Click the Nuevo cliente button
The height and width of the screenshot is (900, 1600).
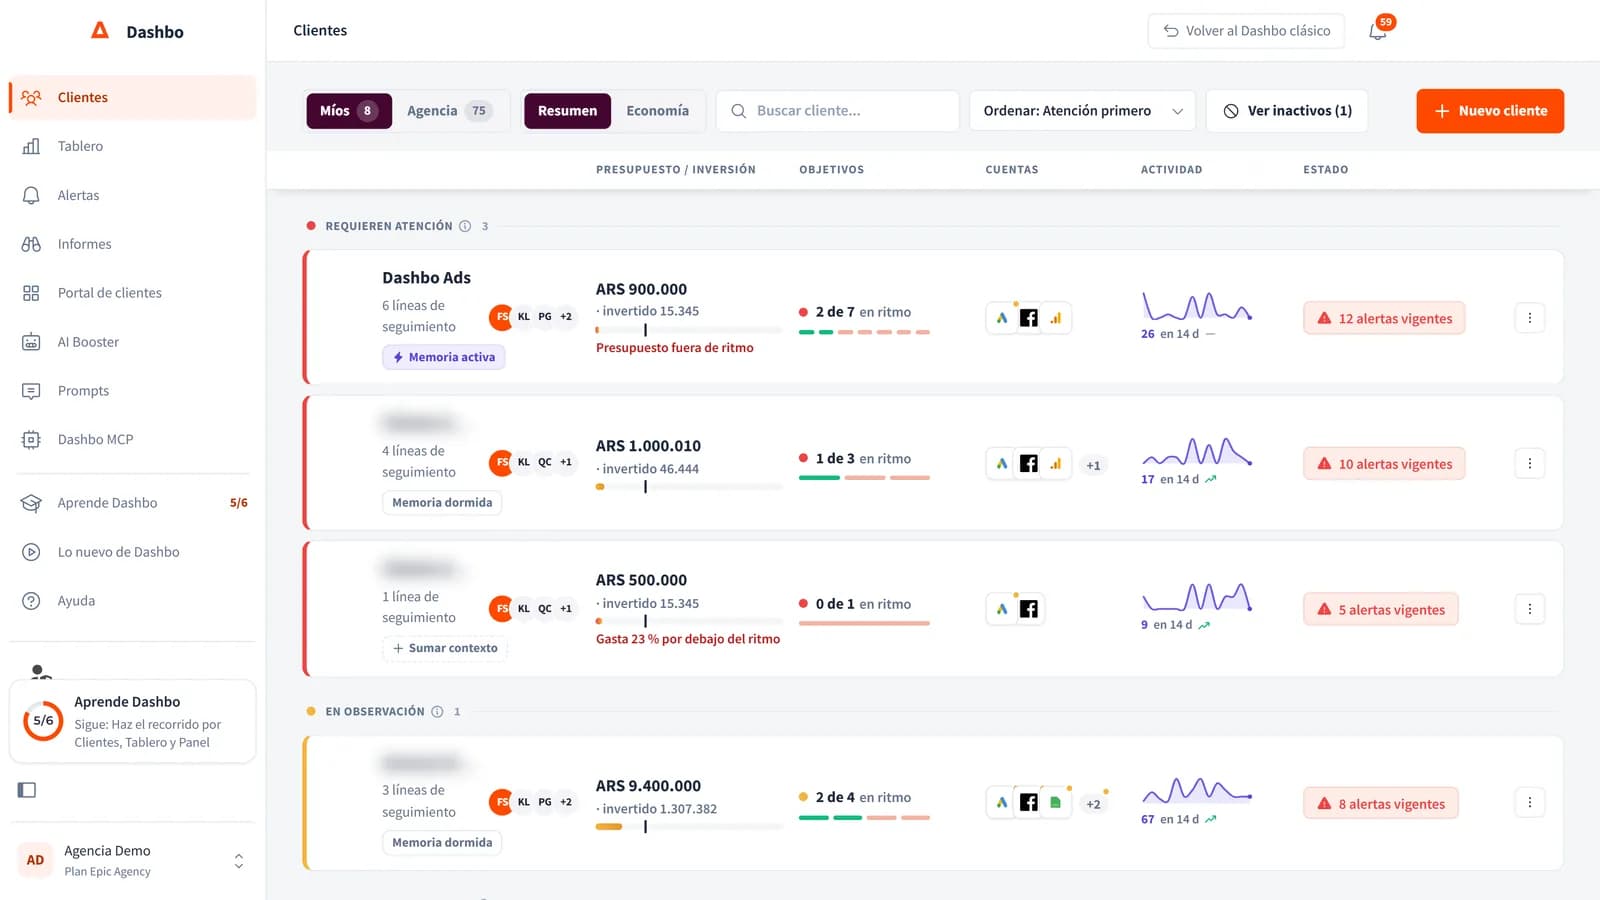click(x=1490, y=111)
